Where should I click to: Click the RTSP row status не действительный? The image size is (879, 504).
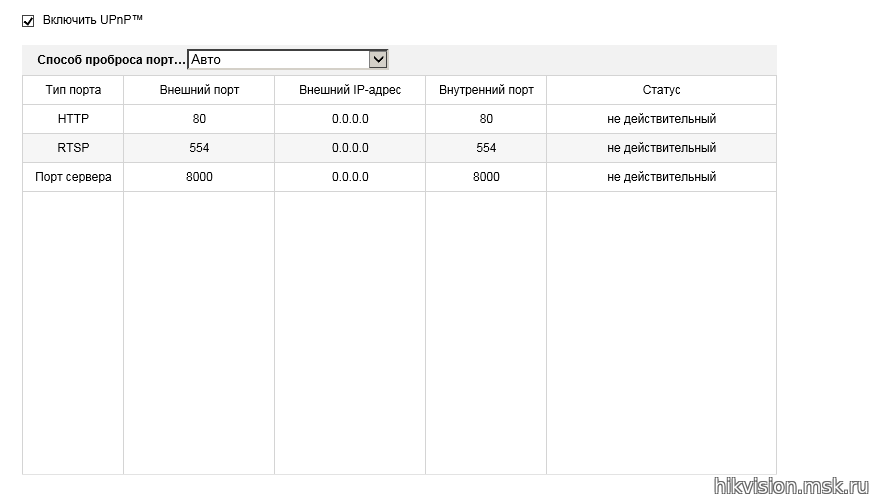tap(661, 148)
